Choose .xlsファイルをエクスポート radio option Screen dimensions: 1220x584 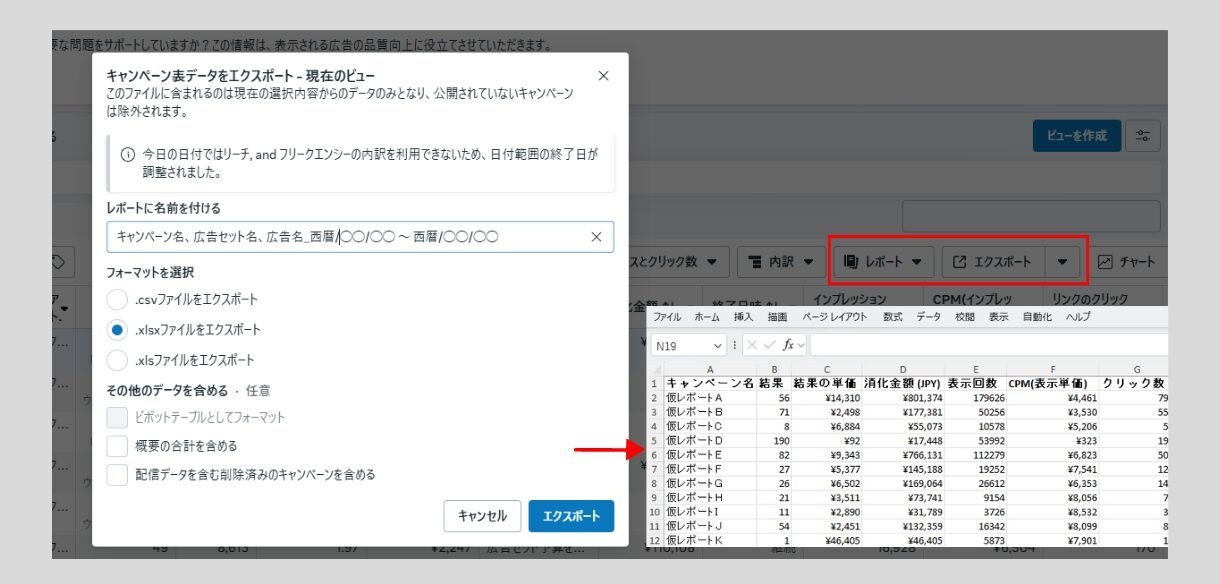[118, 360]
